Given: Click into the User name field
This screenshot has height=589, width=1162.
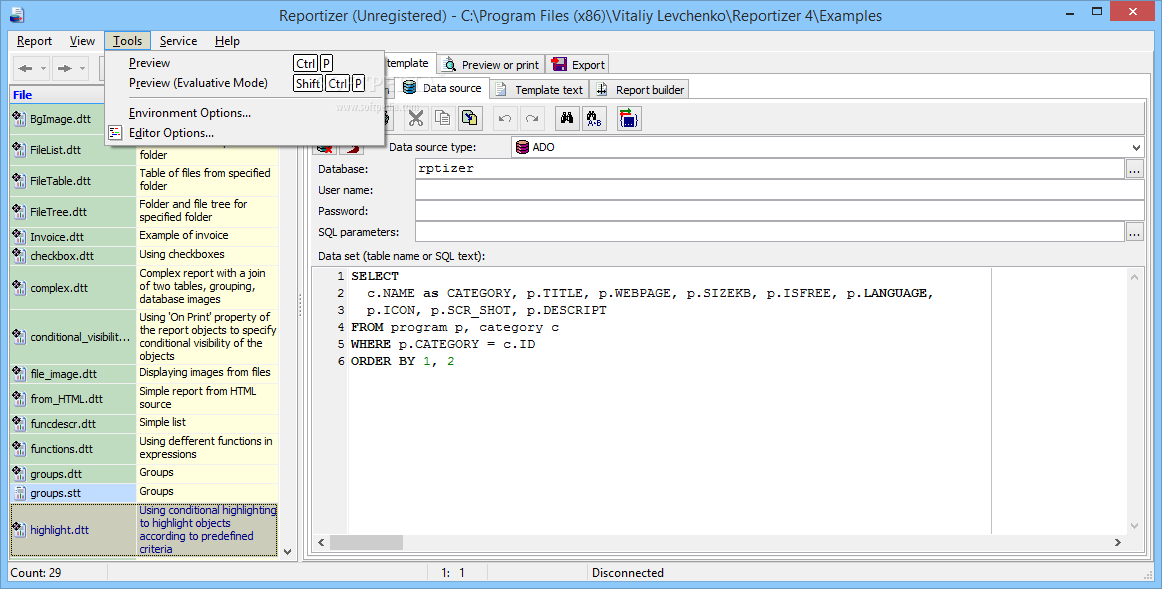Looking at the screenshot, I should click(x=780, y=190).
